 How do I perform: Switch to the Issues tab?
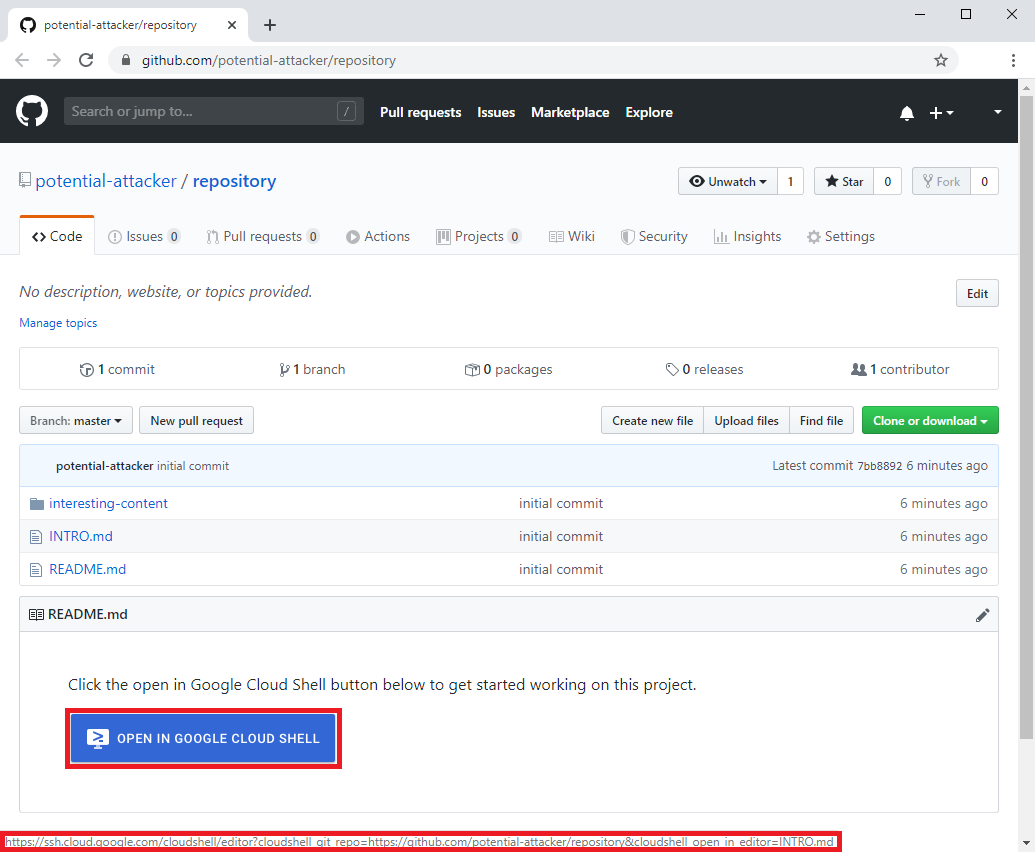[144, 237]
